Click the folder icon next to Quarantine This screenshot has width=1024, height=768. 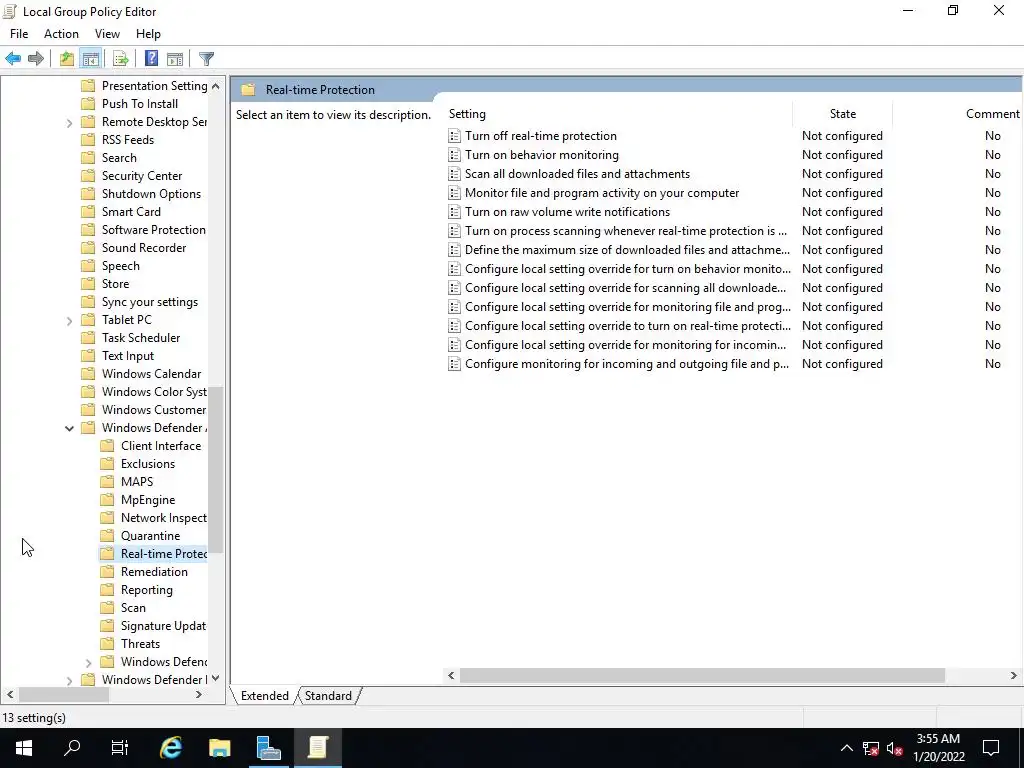click(107, 536)
